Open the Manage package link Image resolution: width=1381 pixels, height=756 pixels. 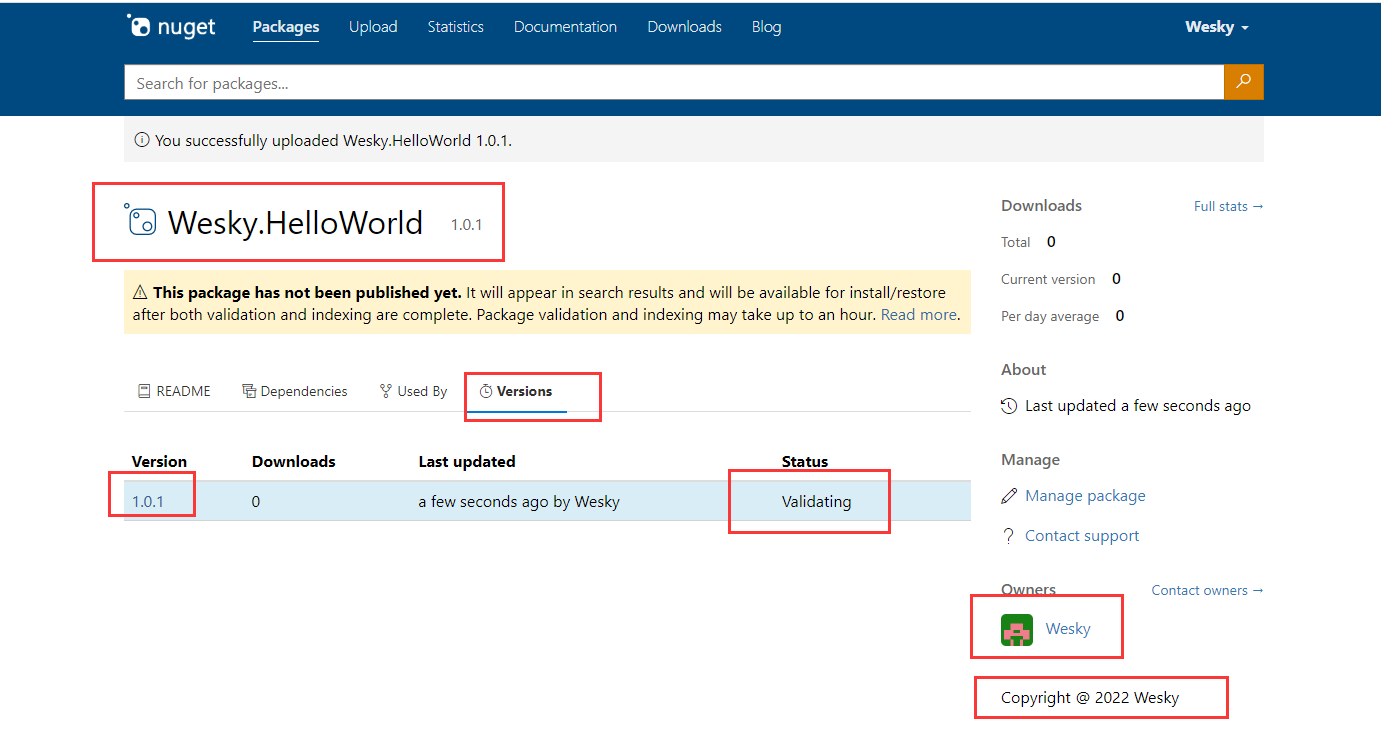tap(1085, 496)
